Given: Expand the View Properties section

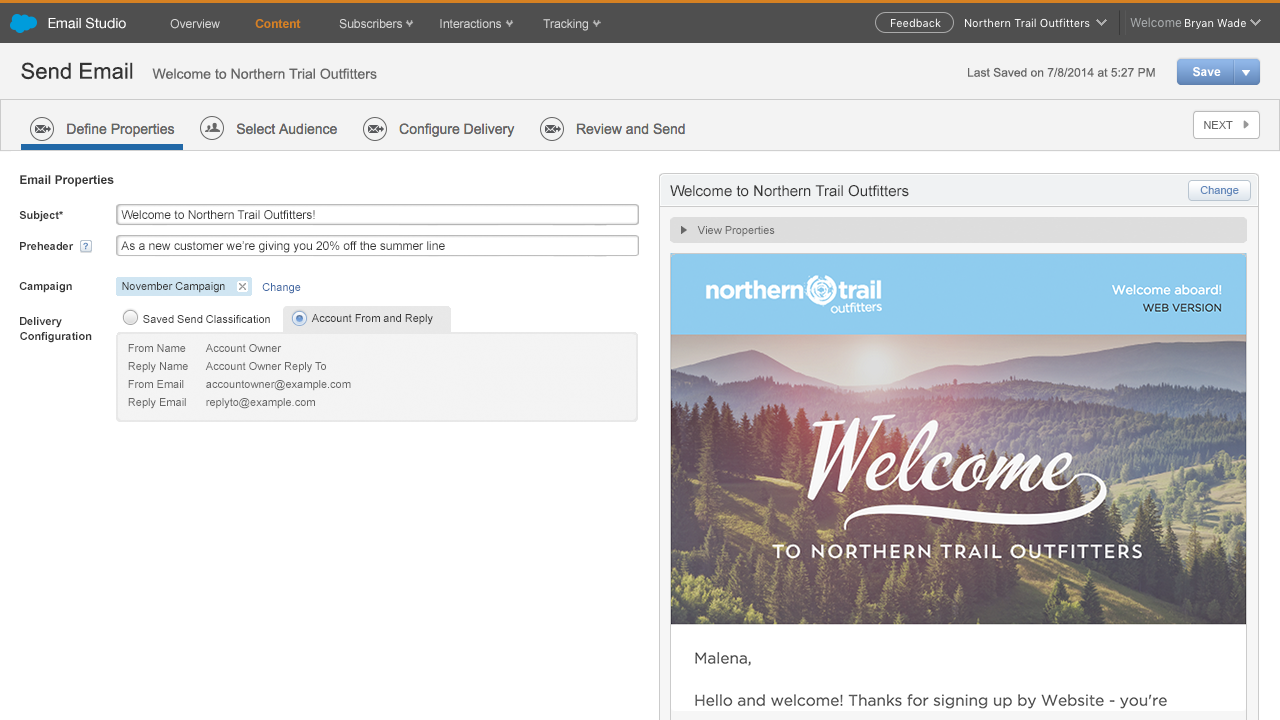Looking at the screenshot, I should coord(958,230).
